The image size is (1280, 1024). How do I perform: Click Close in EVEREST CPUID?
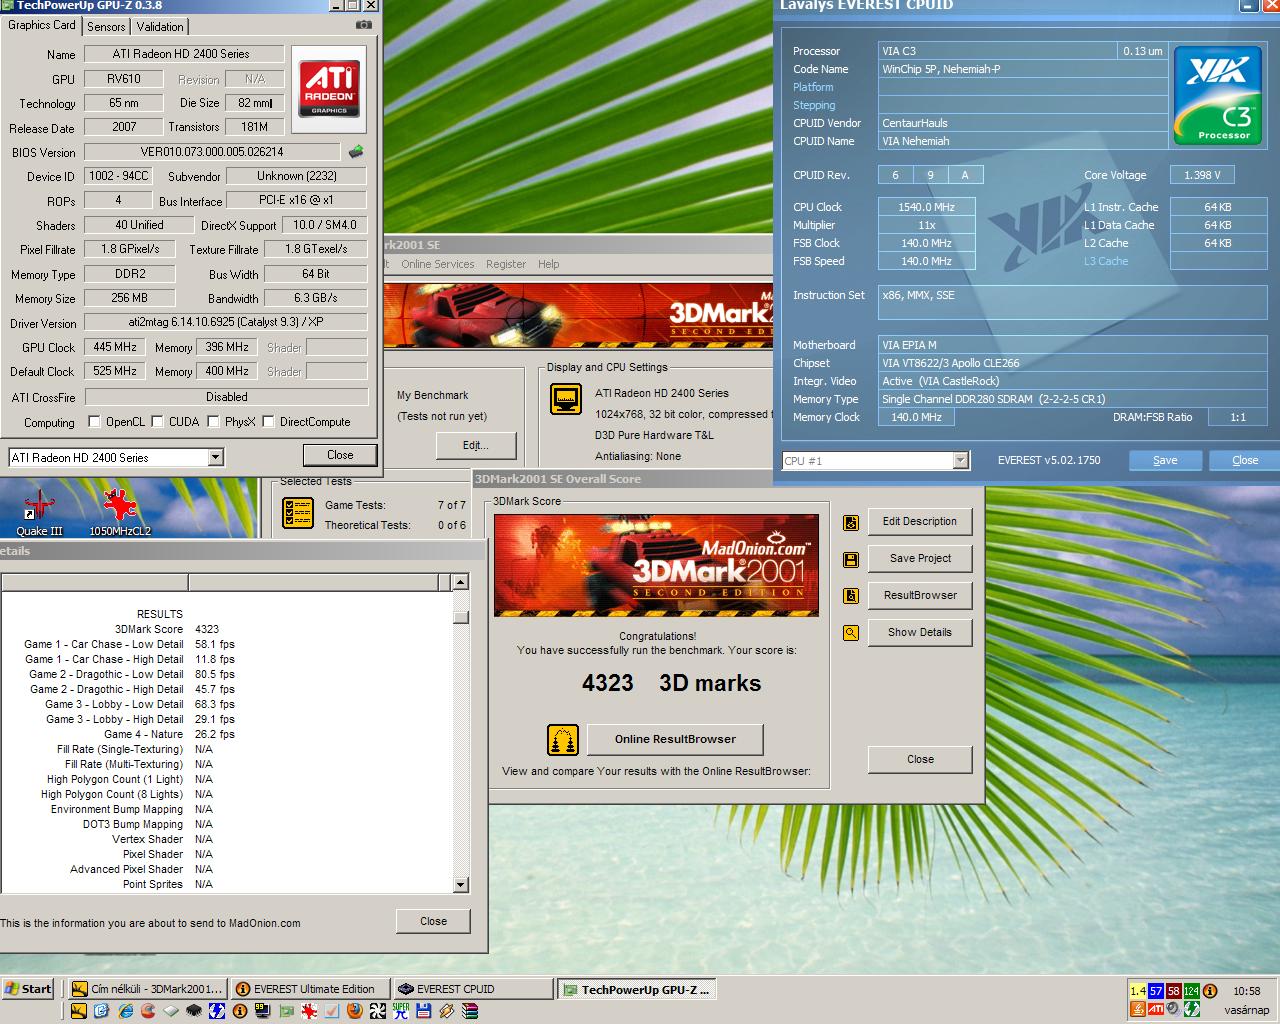[x=1245, y=461]
